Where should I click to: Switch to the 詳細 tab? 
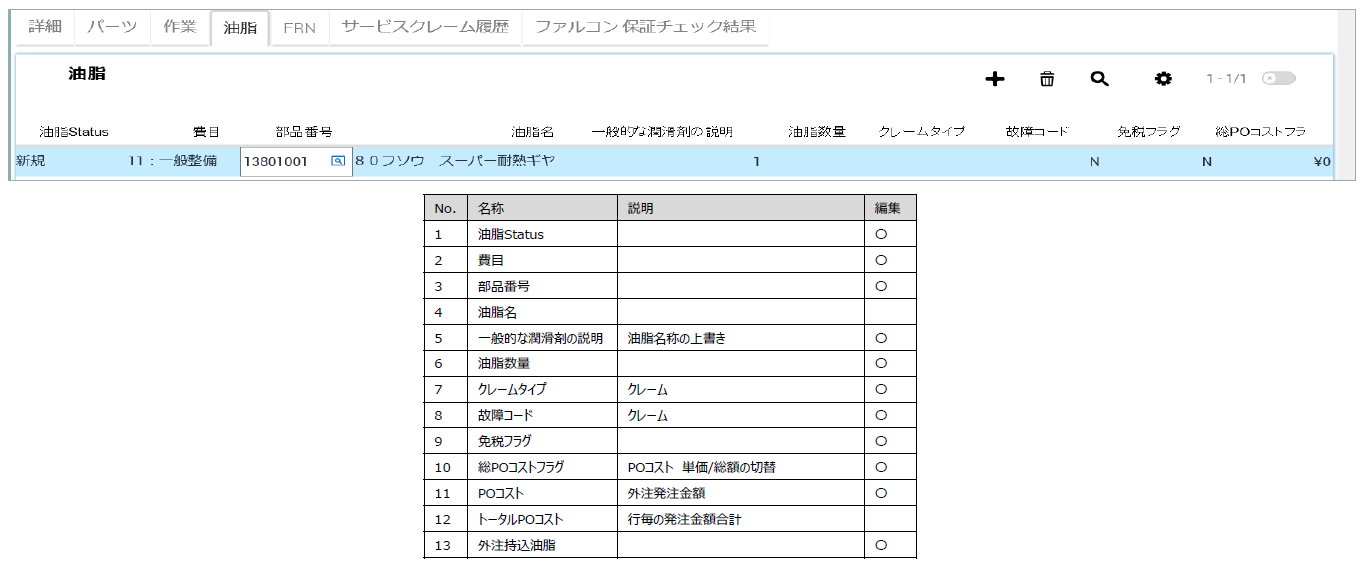click(45, 27)
